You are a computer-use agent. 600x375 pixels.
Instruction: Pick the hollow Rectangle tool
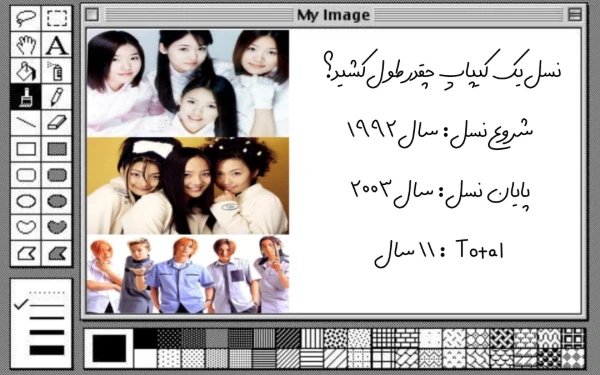point(26,149)
